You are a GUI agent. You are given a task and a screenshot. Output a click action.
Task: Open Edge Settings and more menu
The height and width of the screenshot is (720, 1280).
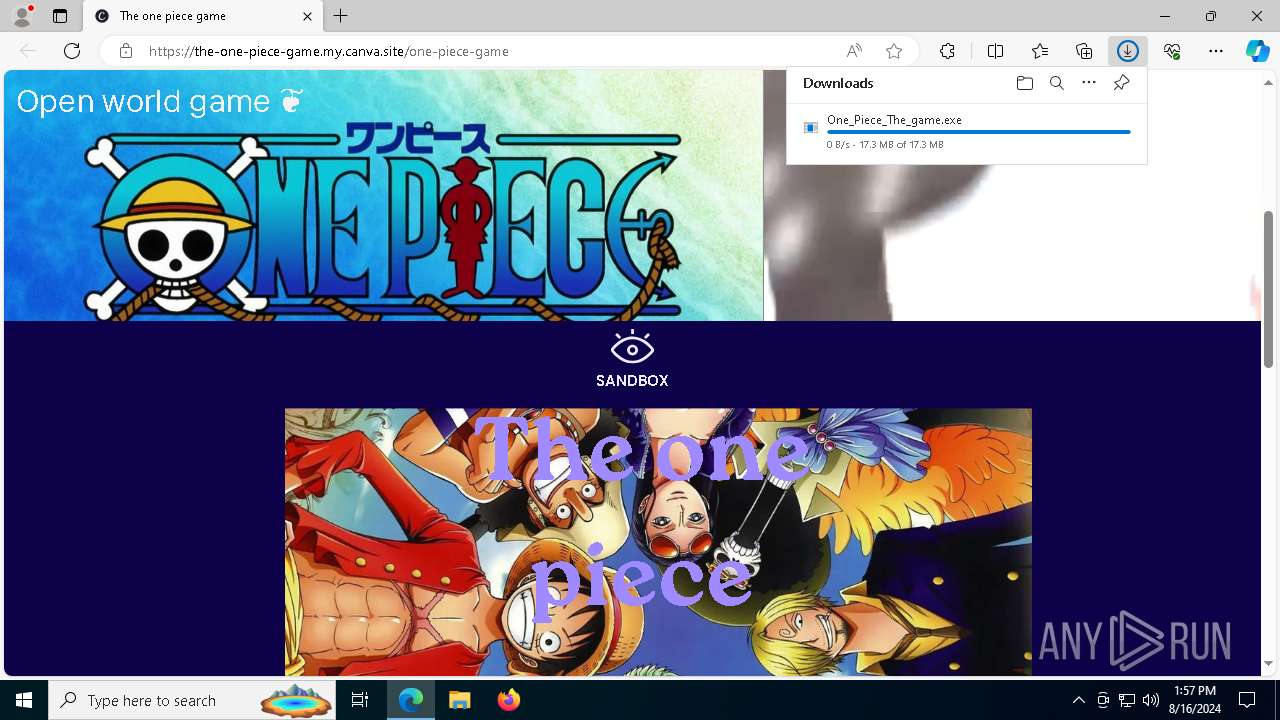pyautogui.click(x=1216, y=51)
